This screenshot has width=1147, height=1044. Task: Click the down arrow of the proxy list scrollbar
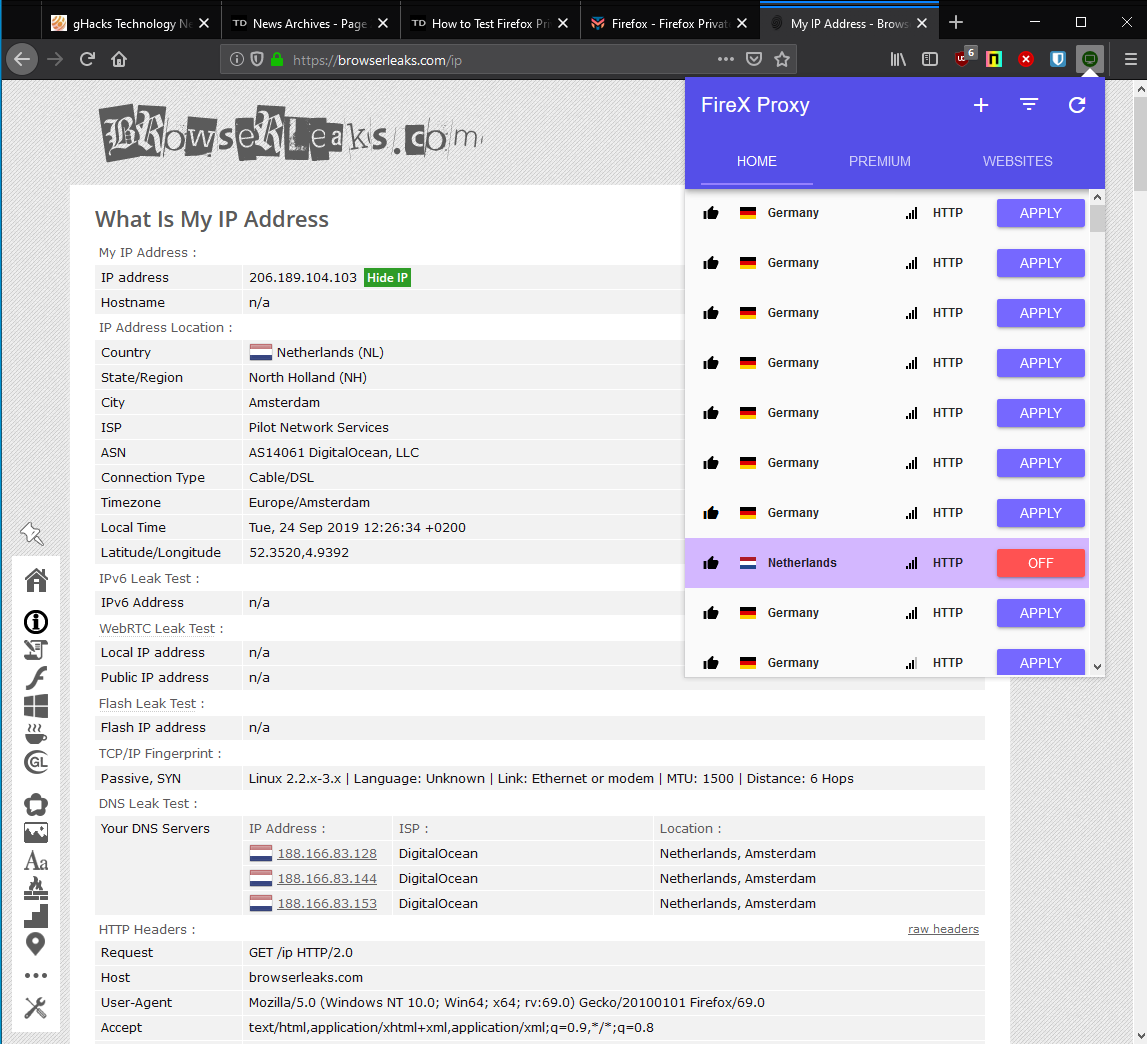(1097, 666)
